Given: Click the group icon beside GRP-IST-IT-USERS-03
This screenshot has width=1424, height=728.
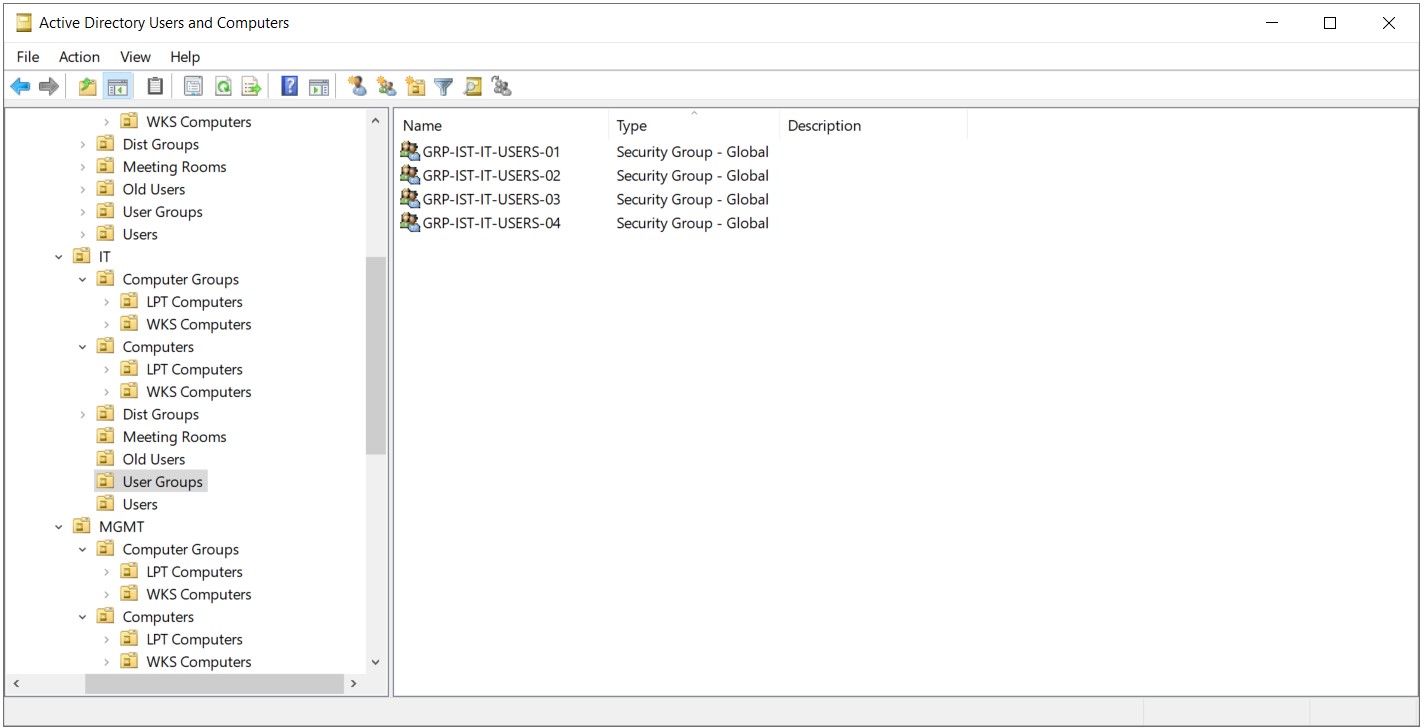Looking at the screenshot, I should (x=410, y=199).
